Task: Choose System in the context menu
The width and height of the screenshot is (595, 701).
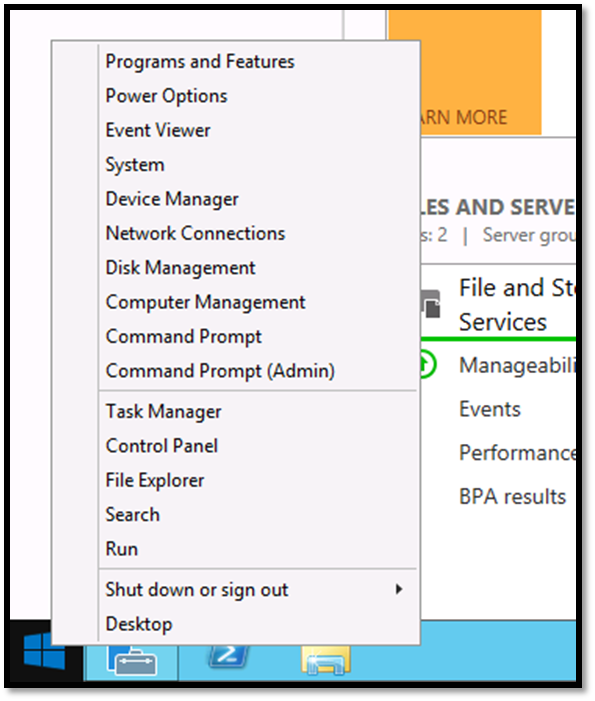Action: point(135,165)
